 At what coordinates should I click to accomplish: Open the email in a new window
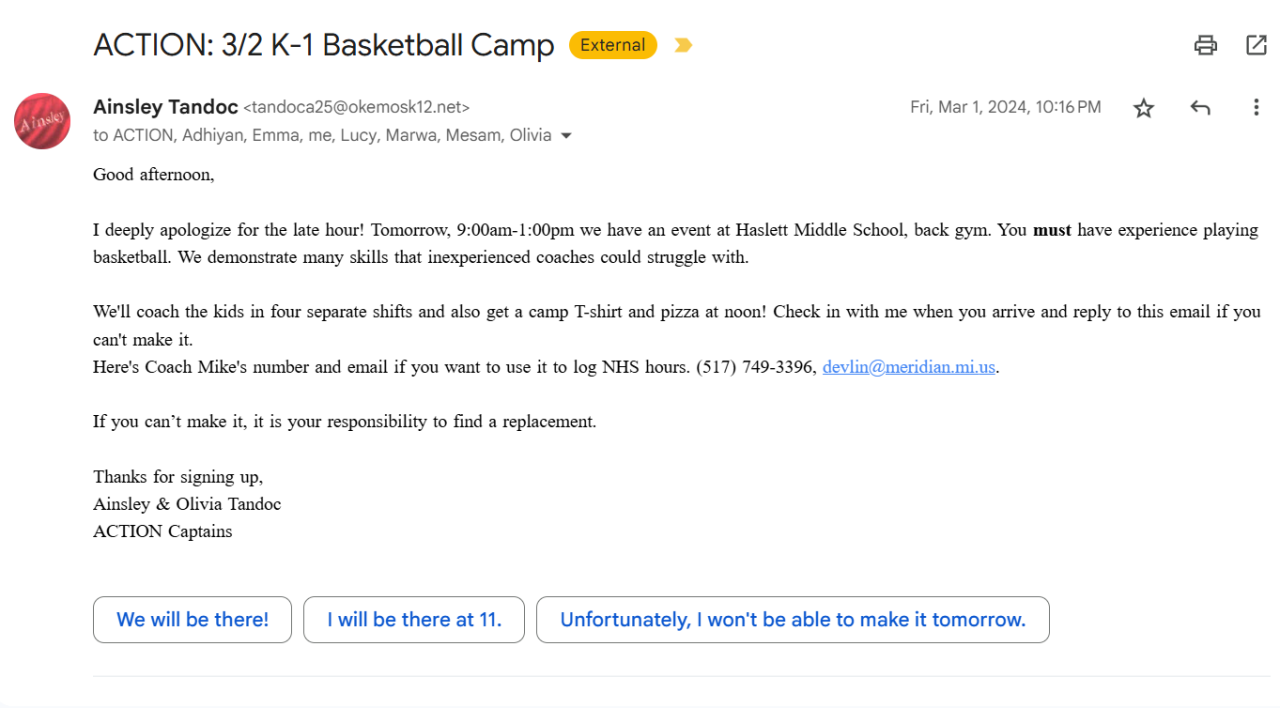pyautogui.click(x=1256, y=45)
